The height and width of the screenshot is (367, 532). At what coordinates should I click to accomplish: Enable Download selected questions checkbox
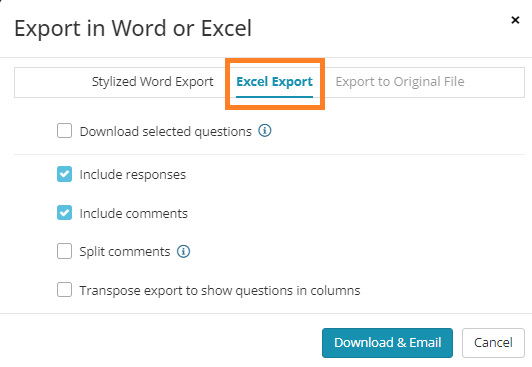tap(64, 131)
